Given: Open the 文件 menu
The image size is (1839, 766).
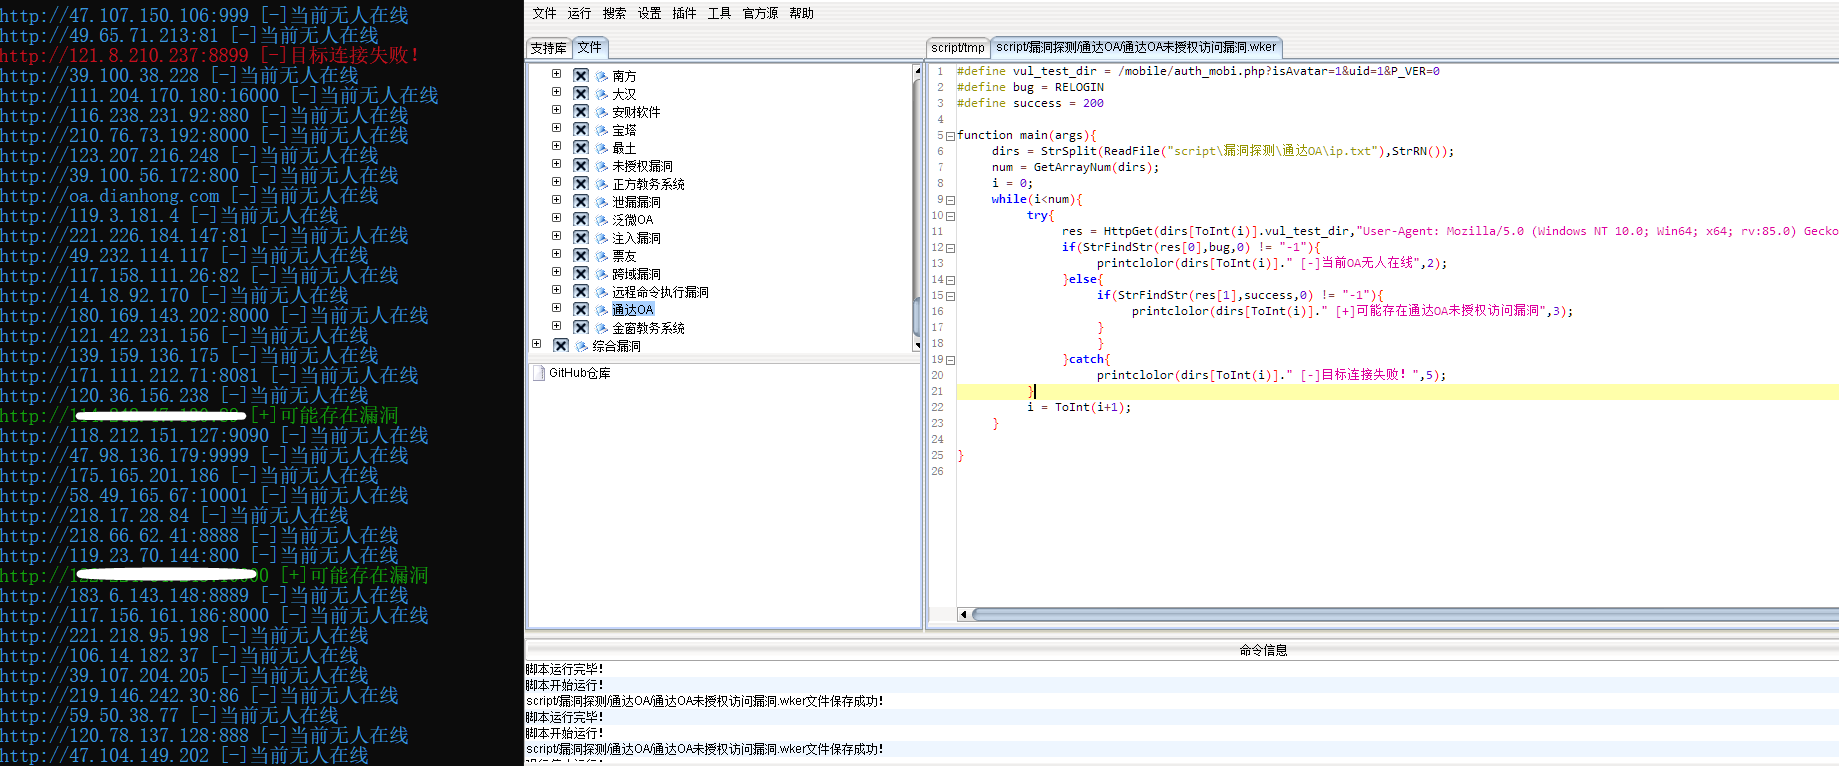Looking at the screenshot, I should pyautogui.click(x=544, y=13).
